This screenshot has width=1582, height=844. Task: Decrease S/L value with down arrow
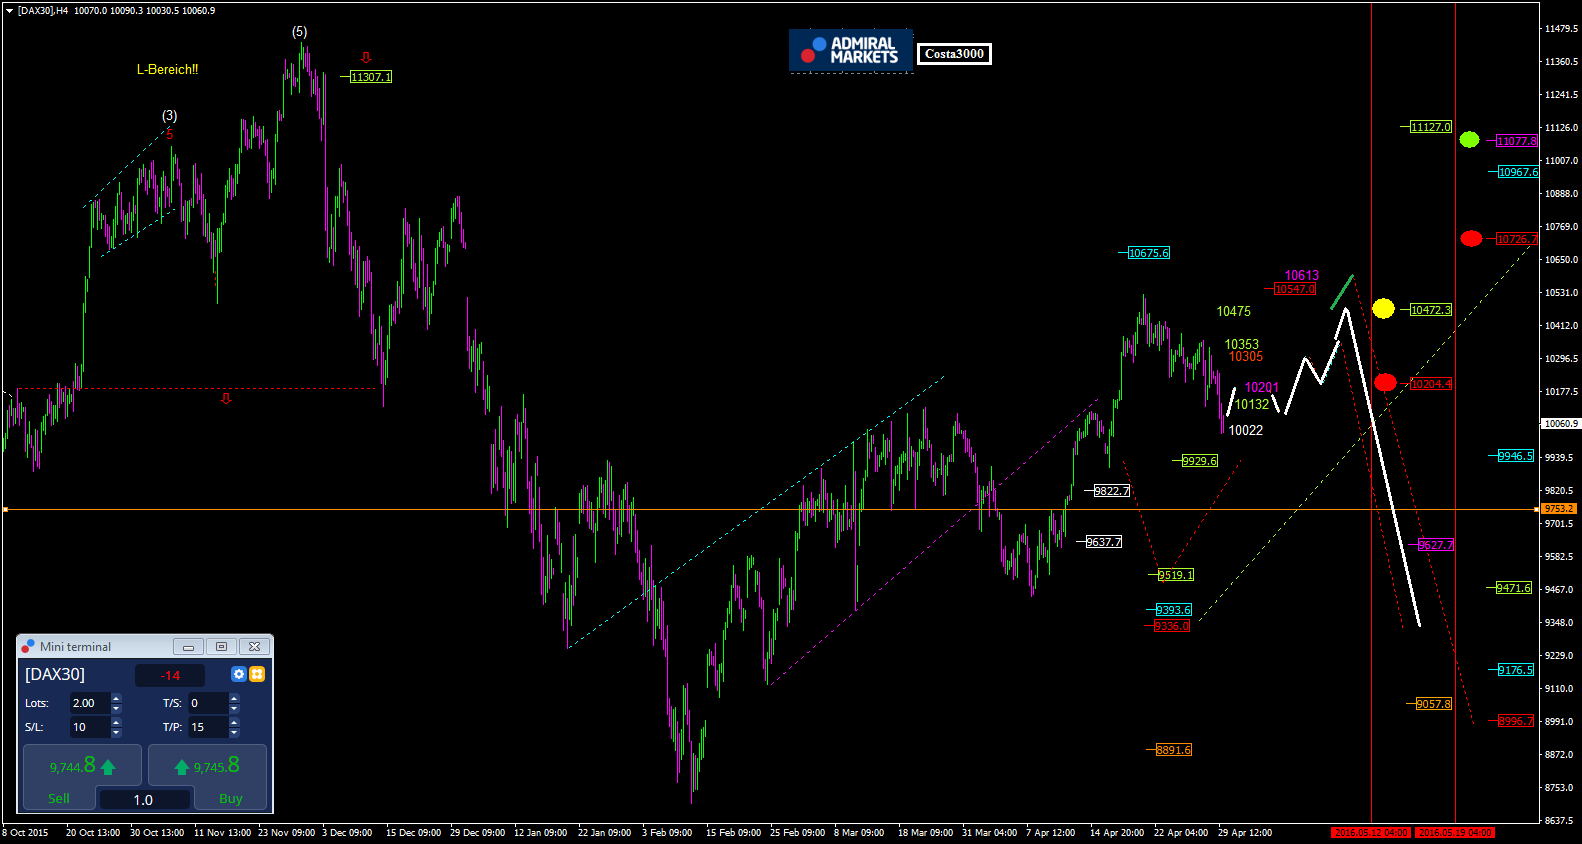click(116, 732)
